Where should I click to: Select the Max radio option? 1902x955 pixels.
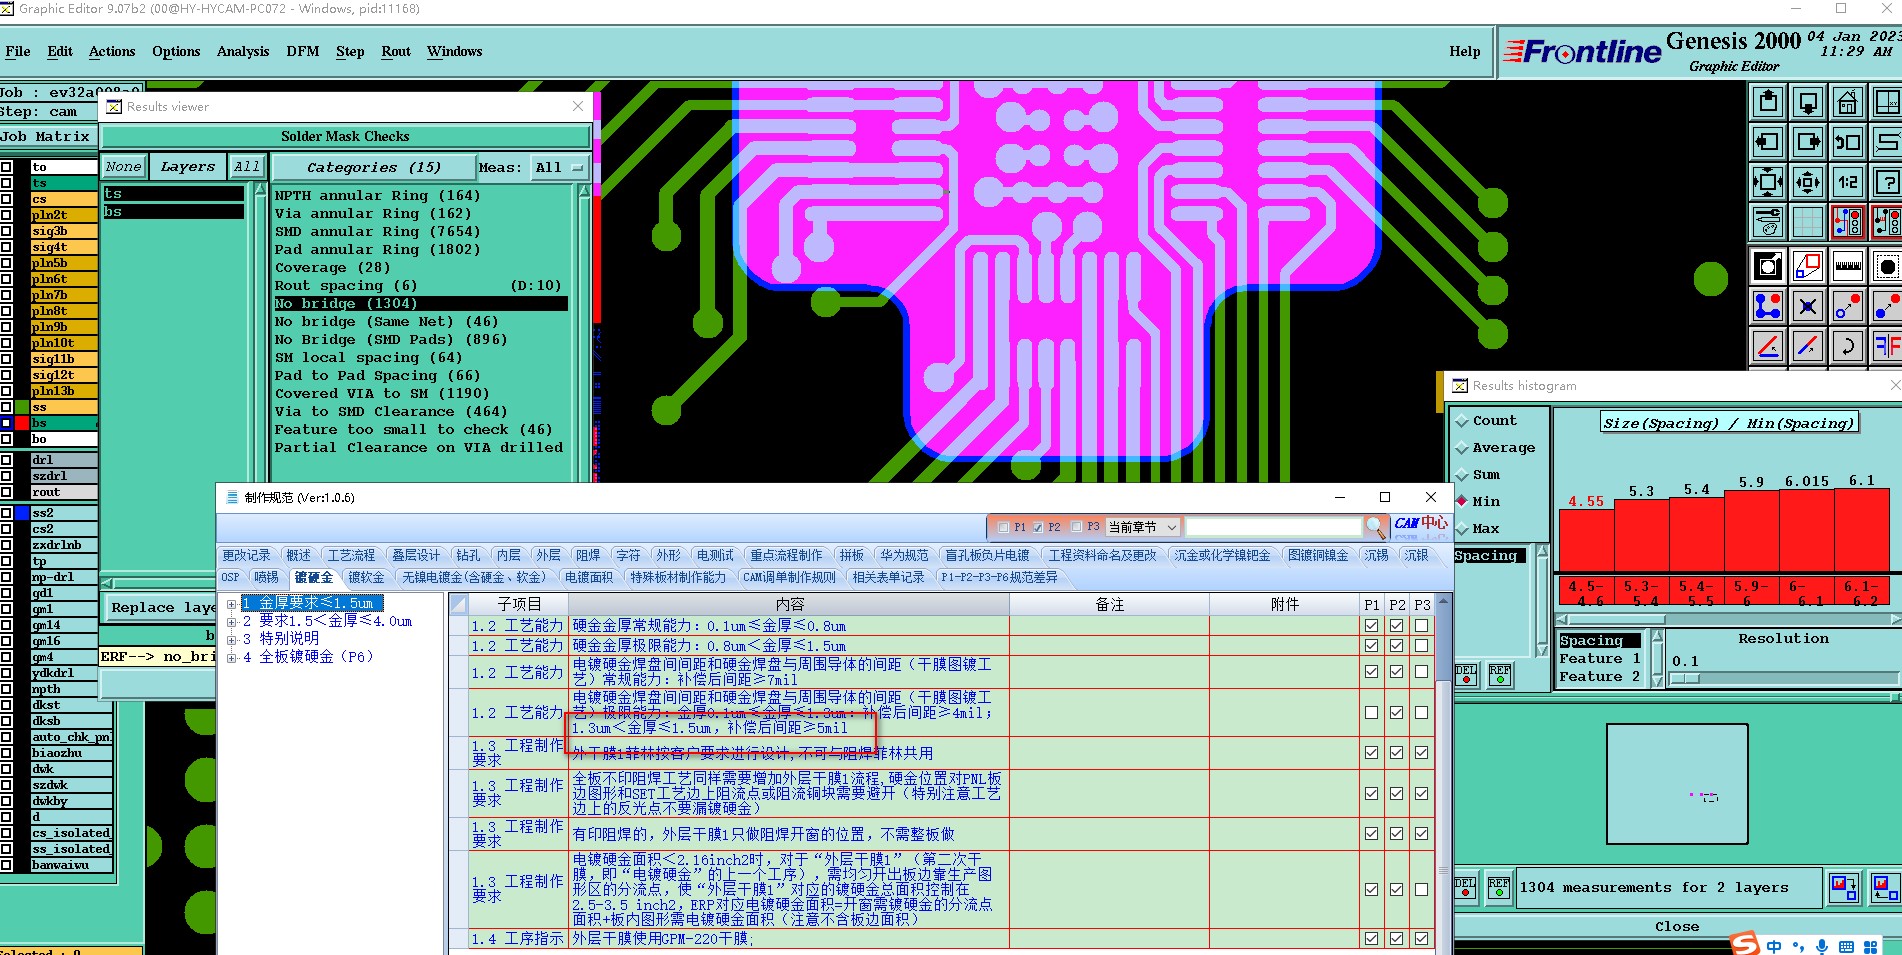coord(1463,529)
